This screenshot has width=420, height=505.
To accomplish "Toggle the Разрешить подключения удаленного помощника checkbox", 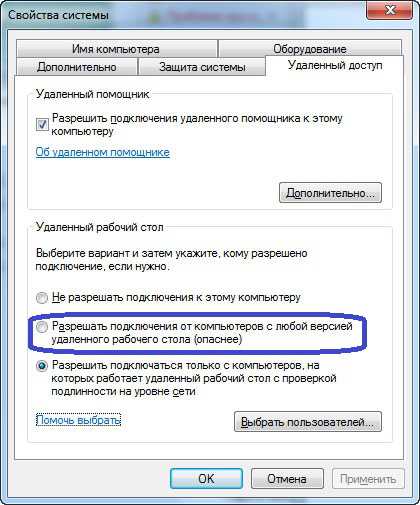I will pos(42,125).
